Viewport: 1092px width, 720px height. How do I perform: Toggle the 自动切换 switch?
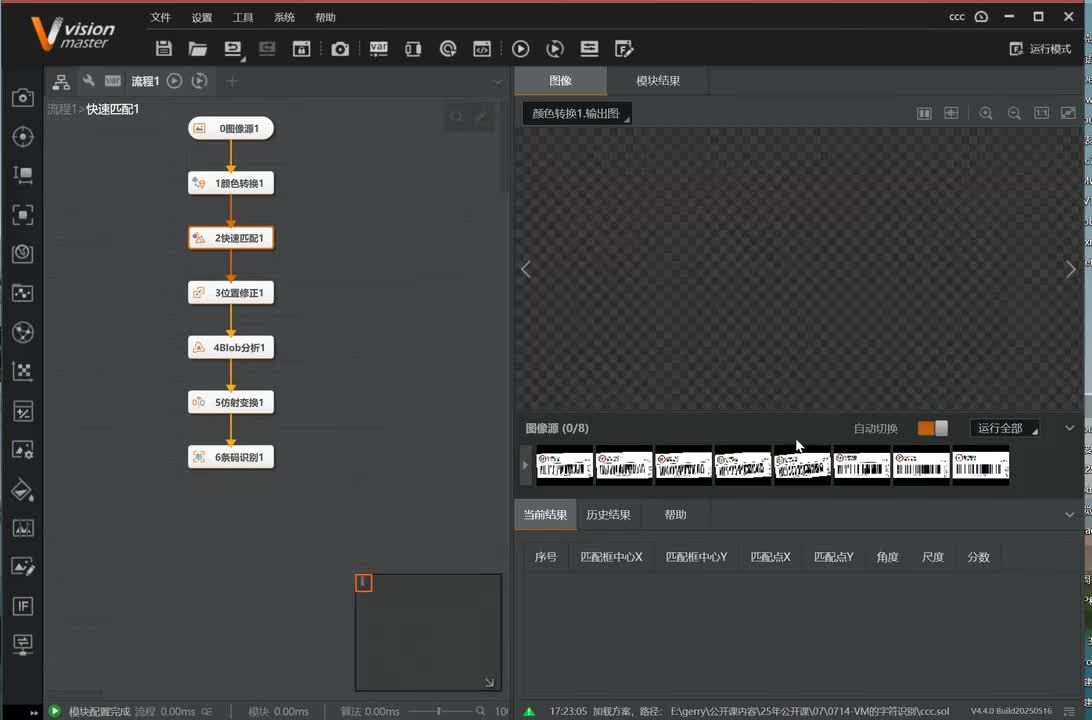point(933,428)
